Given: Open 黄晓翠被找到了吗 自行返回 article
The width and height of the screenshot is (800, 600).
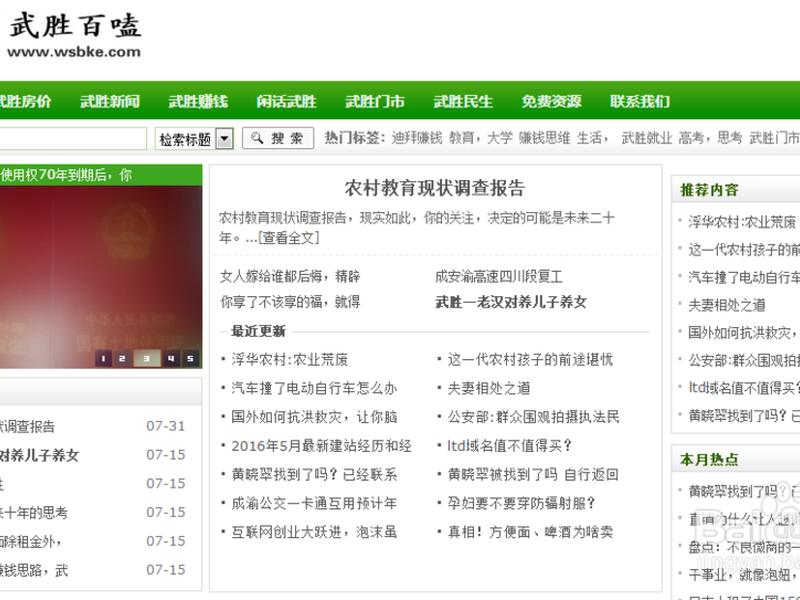Looking at the screenshot, I should 533,474.
